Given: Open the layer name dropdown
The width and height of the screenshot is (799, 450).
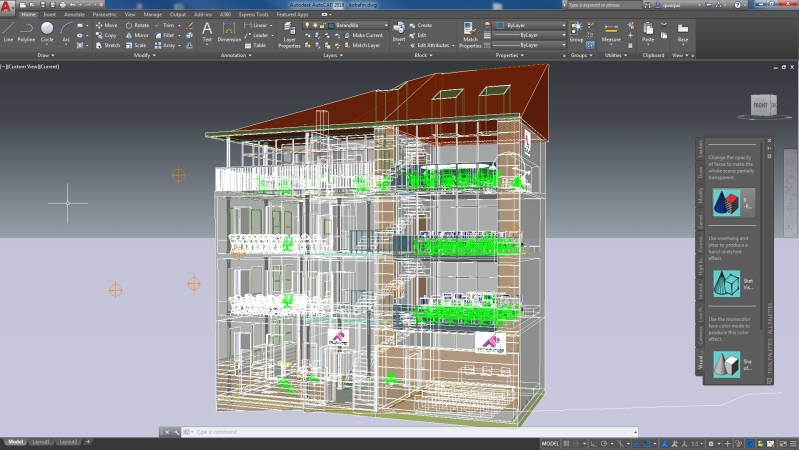Looking at the screenshot, I should pyautogui.click(x=360, y=24).
